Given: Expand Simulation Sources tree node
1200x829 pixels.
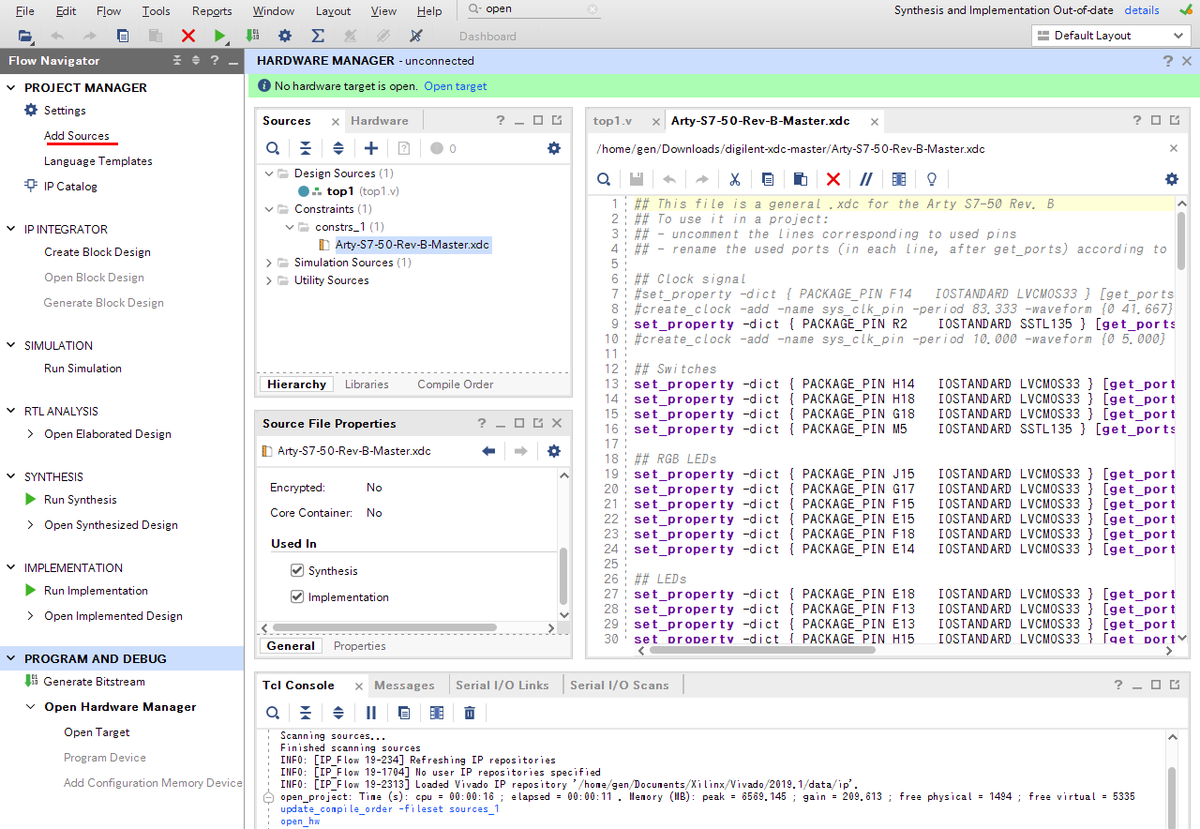Looking at the screenshot, I should pyautogui.click(x=269, y=263).
